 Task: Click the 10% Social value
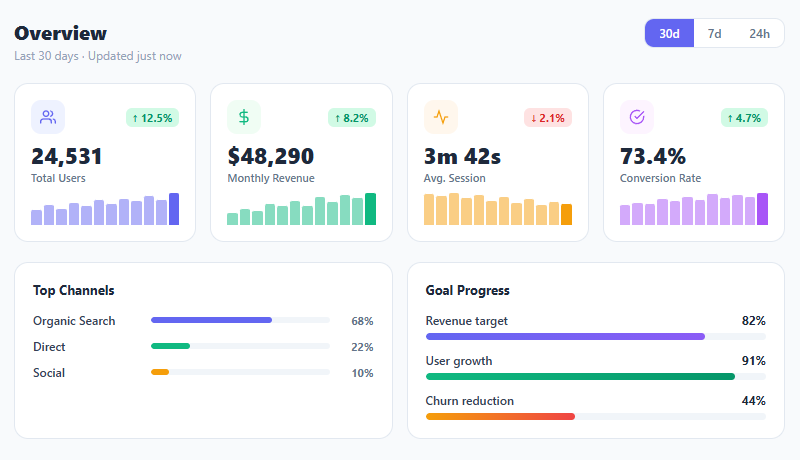click(x=362, y=373)
